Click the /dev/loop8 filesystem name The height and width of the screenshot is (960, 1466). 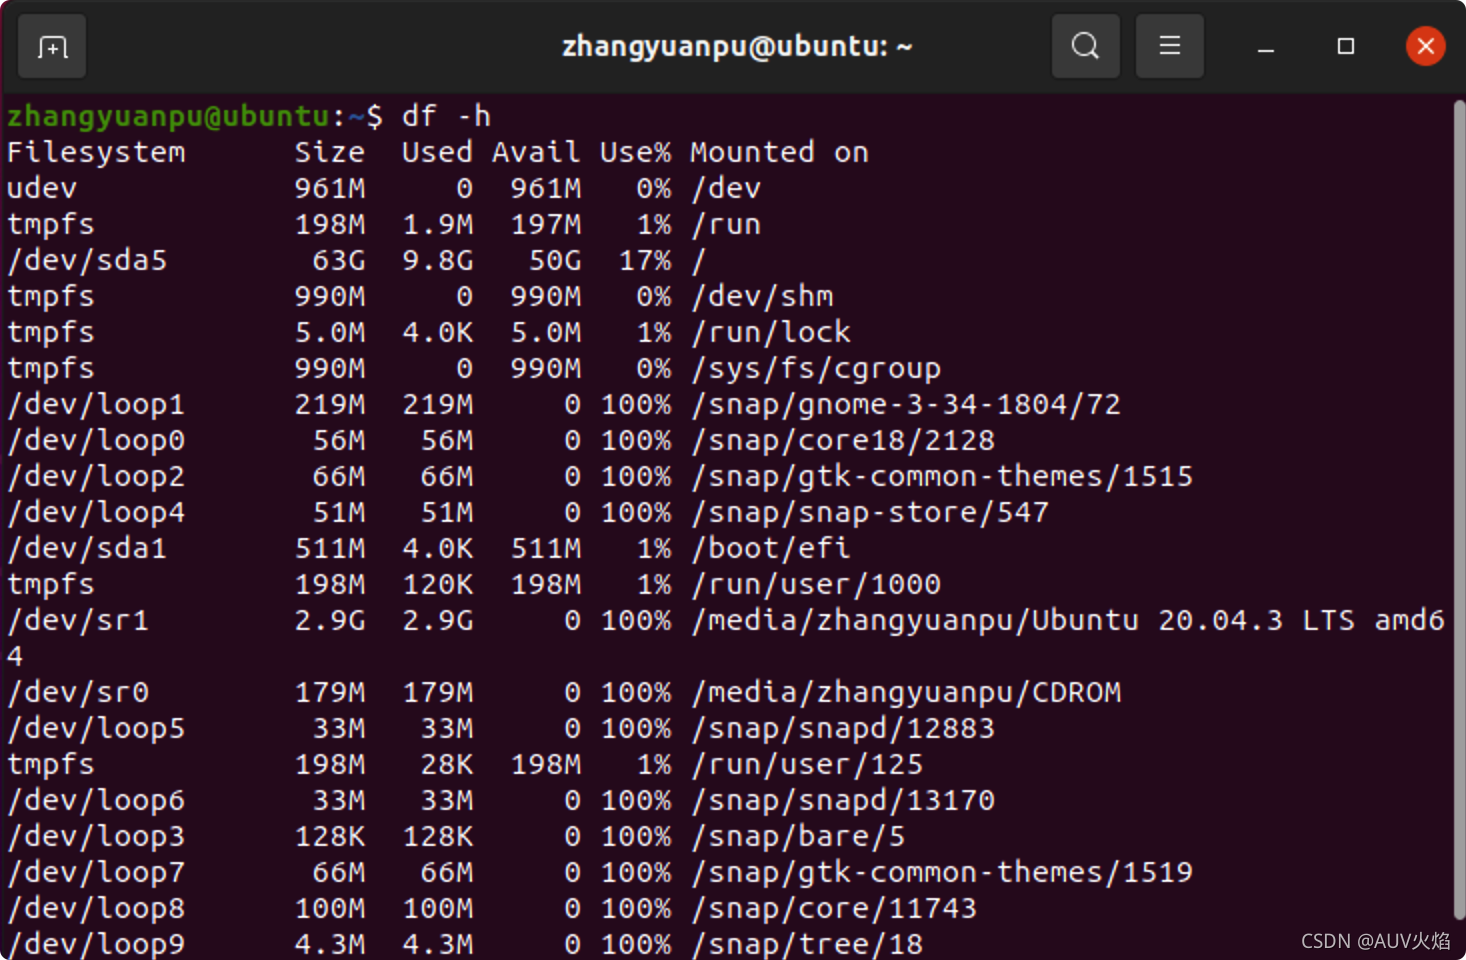(x=96, y=909)
